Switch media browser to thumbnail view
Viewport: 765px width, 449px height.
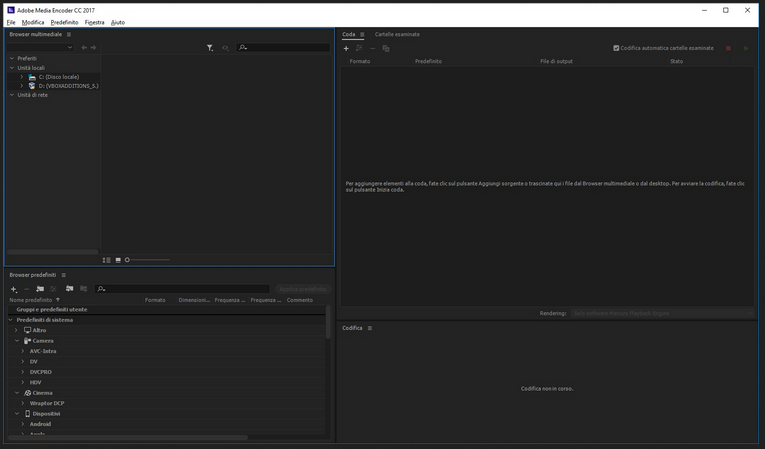point(118,260)
